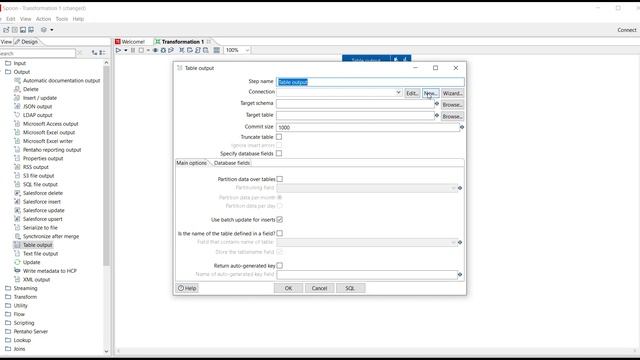Click the Preview transformation eye icon
The height and width of the screenshot is (360, 640).
[x=156, y=50]
